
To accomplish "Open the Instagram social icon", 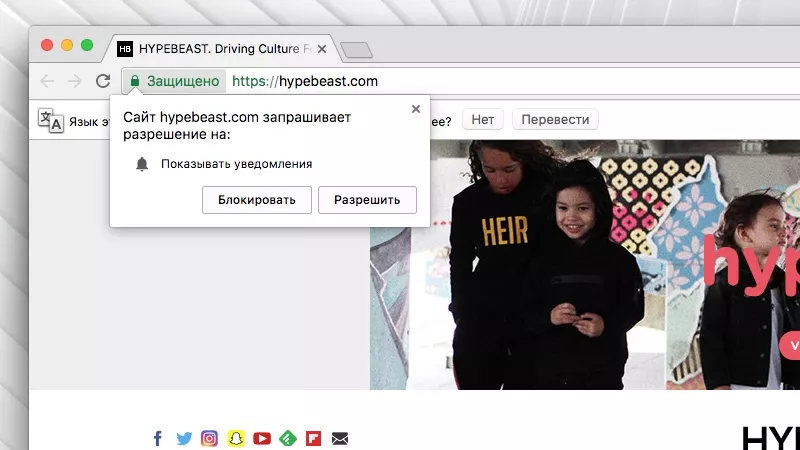I will coord(209,438).
